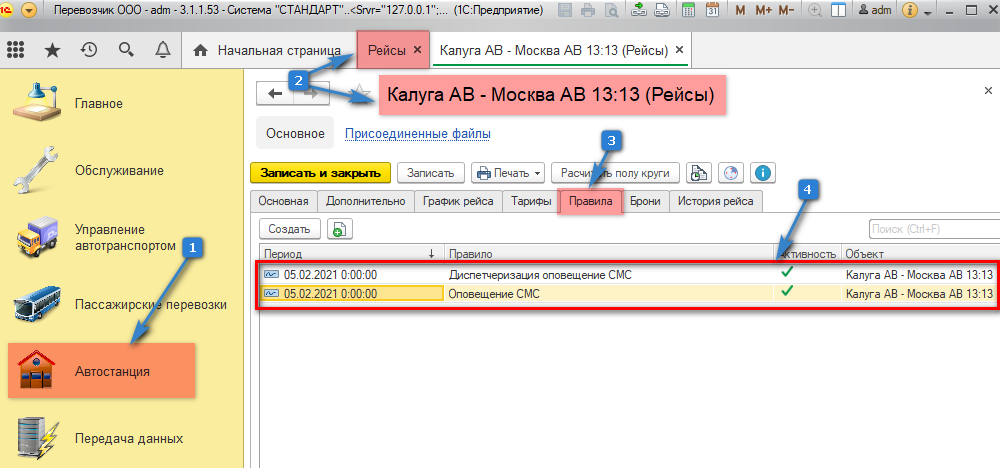This screenshot has height=468, width=1000.
Task: Open the График рейса tab
Action: pos(456,201)
